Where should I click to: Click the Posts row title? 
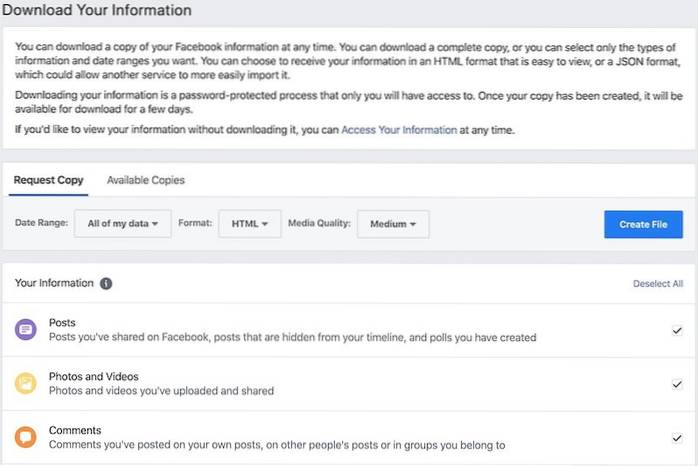(x=62, y=323)
